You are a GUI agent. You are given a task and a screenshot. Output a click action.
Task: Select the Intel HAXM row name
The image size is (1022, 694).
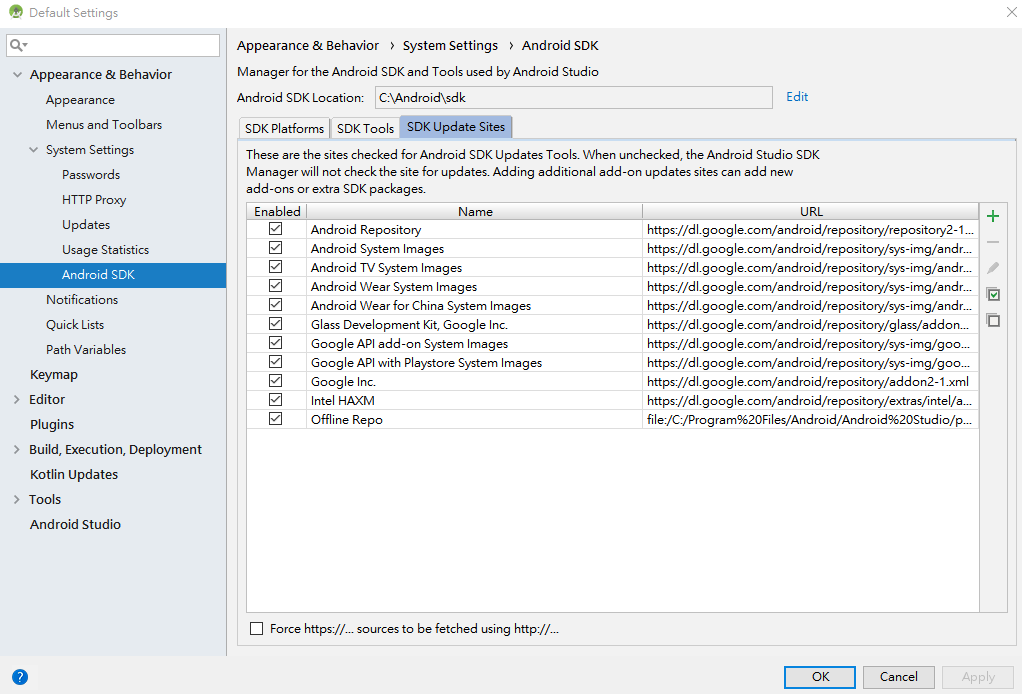pos(474,400)
